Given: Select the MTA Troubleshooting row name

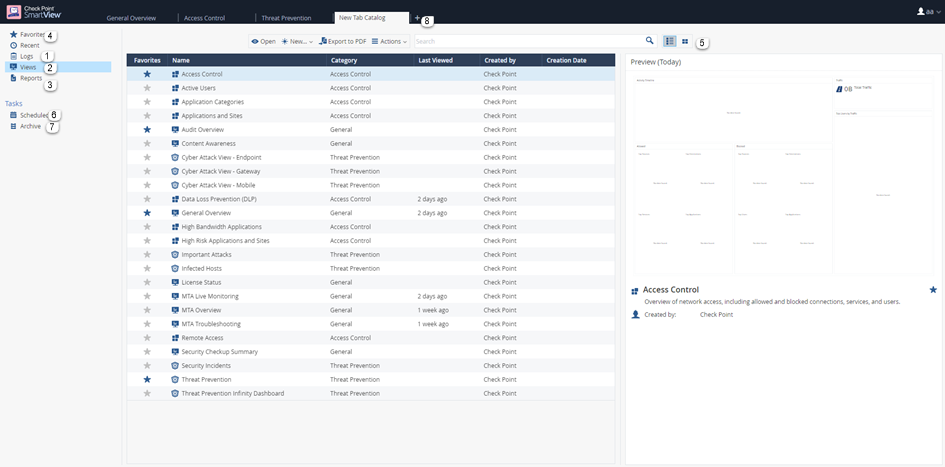Looking at the screenshot, I should click(x=211, y=324).
